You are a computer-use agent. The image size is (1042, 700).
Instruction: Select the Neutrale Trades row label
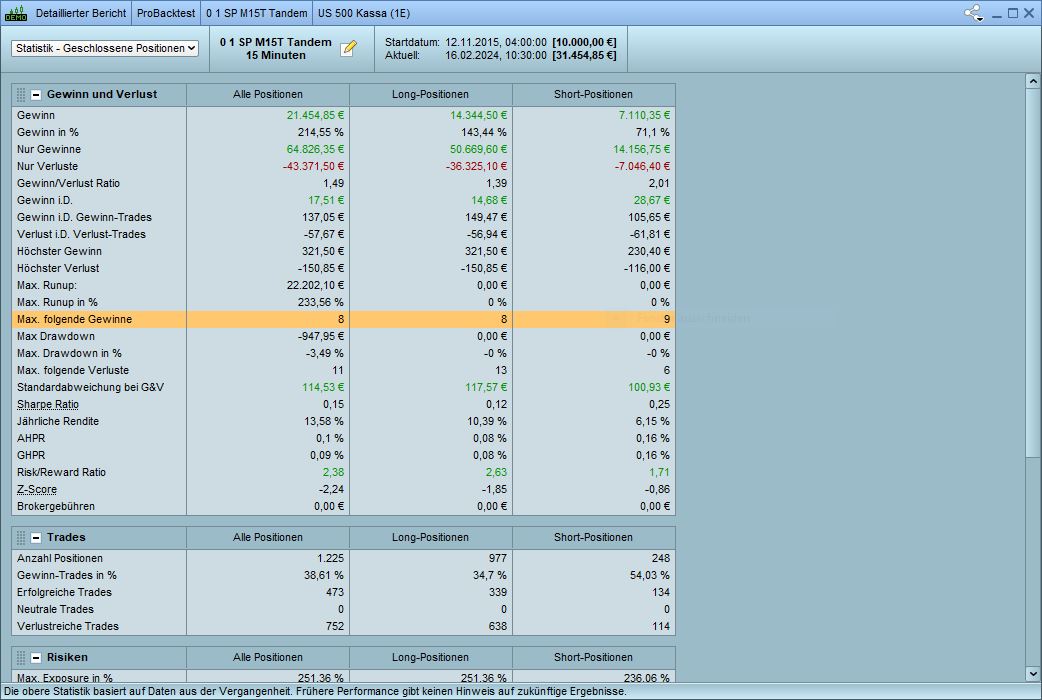55,609
